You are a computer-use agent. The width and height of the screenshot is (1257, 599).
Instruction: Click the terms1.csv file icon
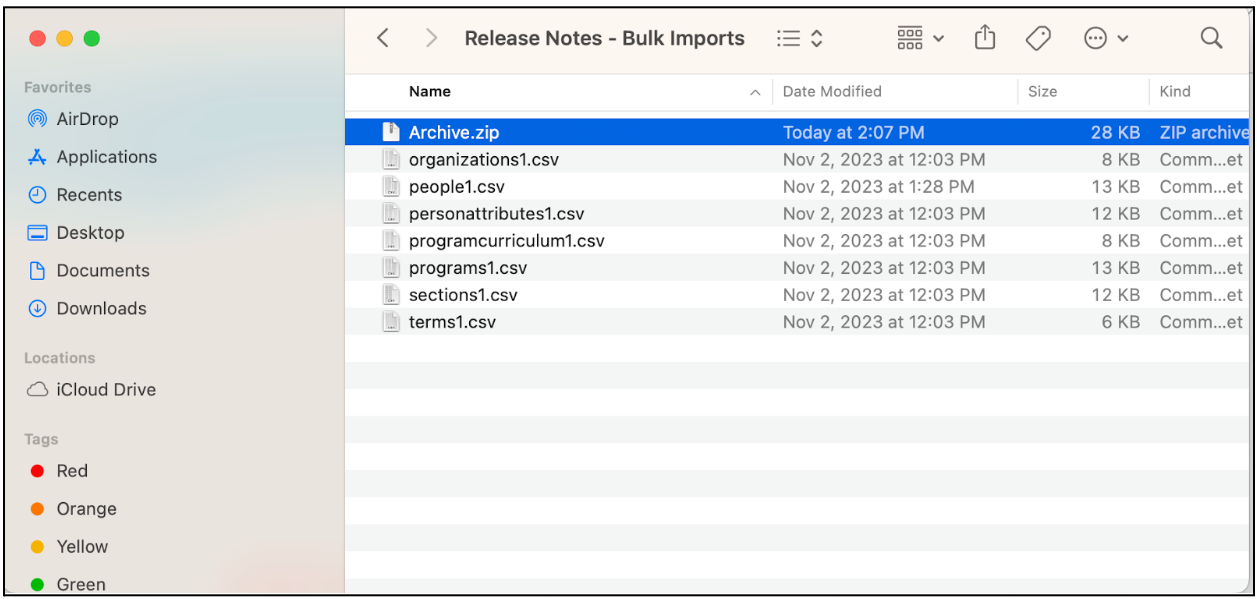tap(391, 321)
